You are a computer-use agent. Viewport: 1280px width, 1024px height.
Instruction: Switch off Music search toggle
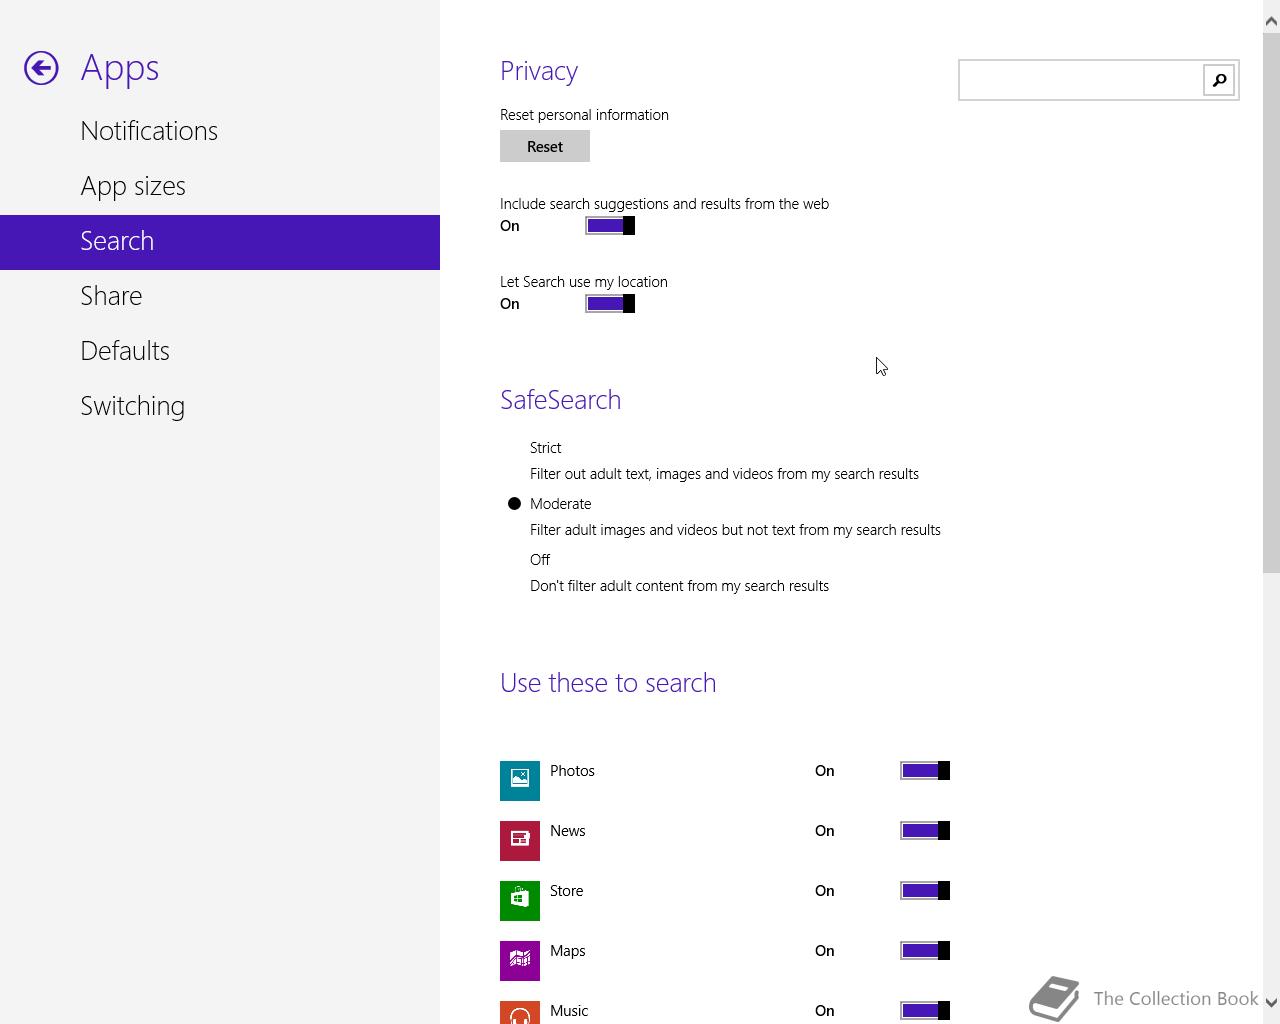tap(925, 1011)
